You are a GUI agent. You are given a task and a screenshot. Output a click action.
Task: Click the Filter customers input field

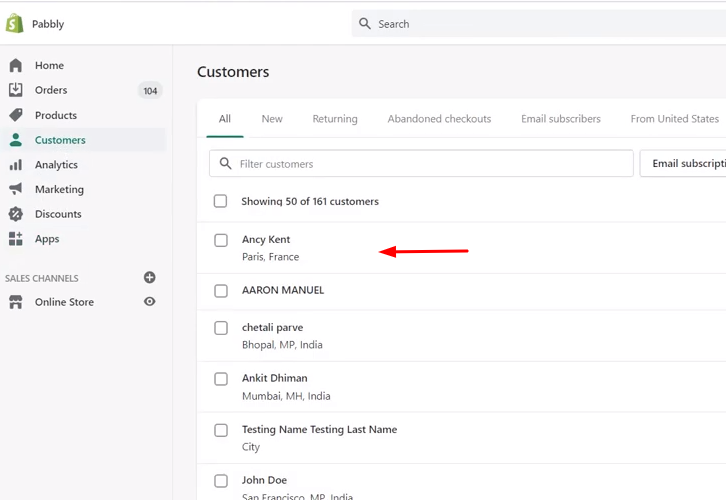point(421,163)
